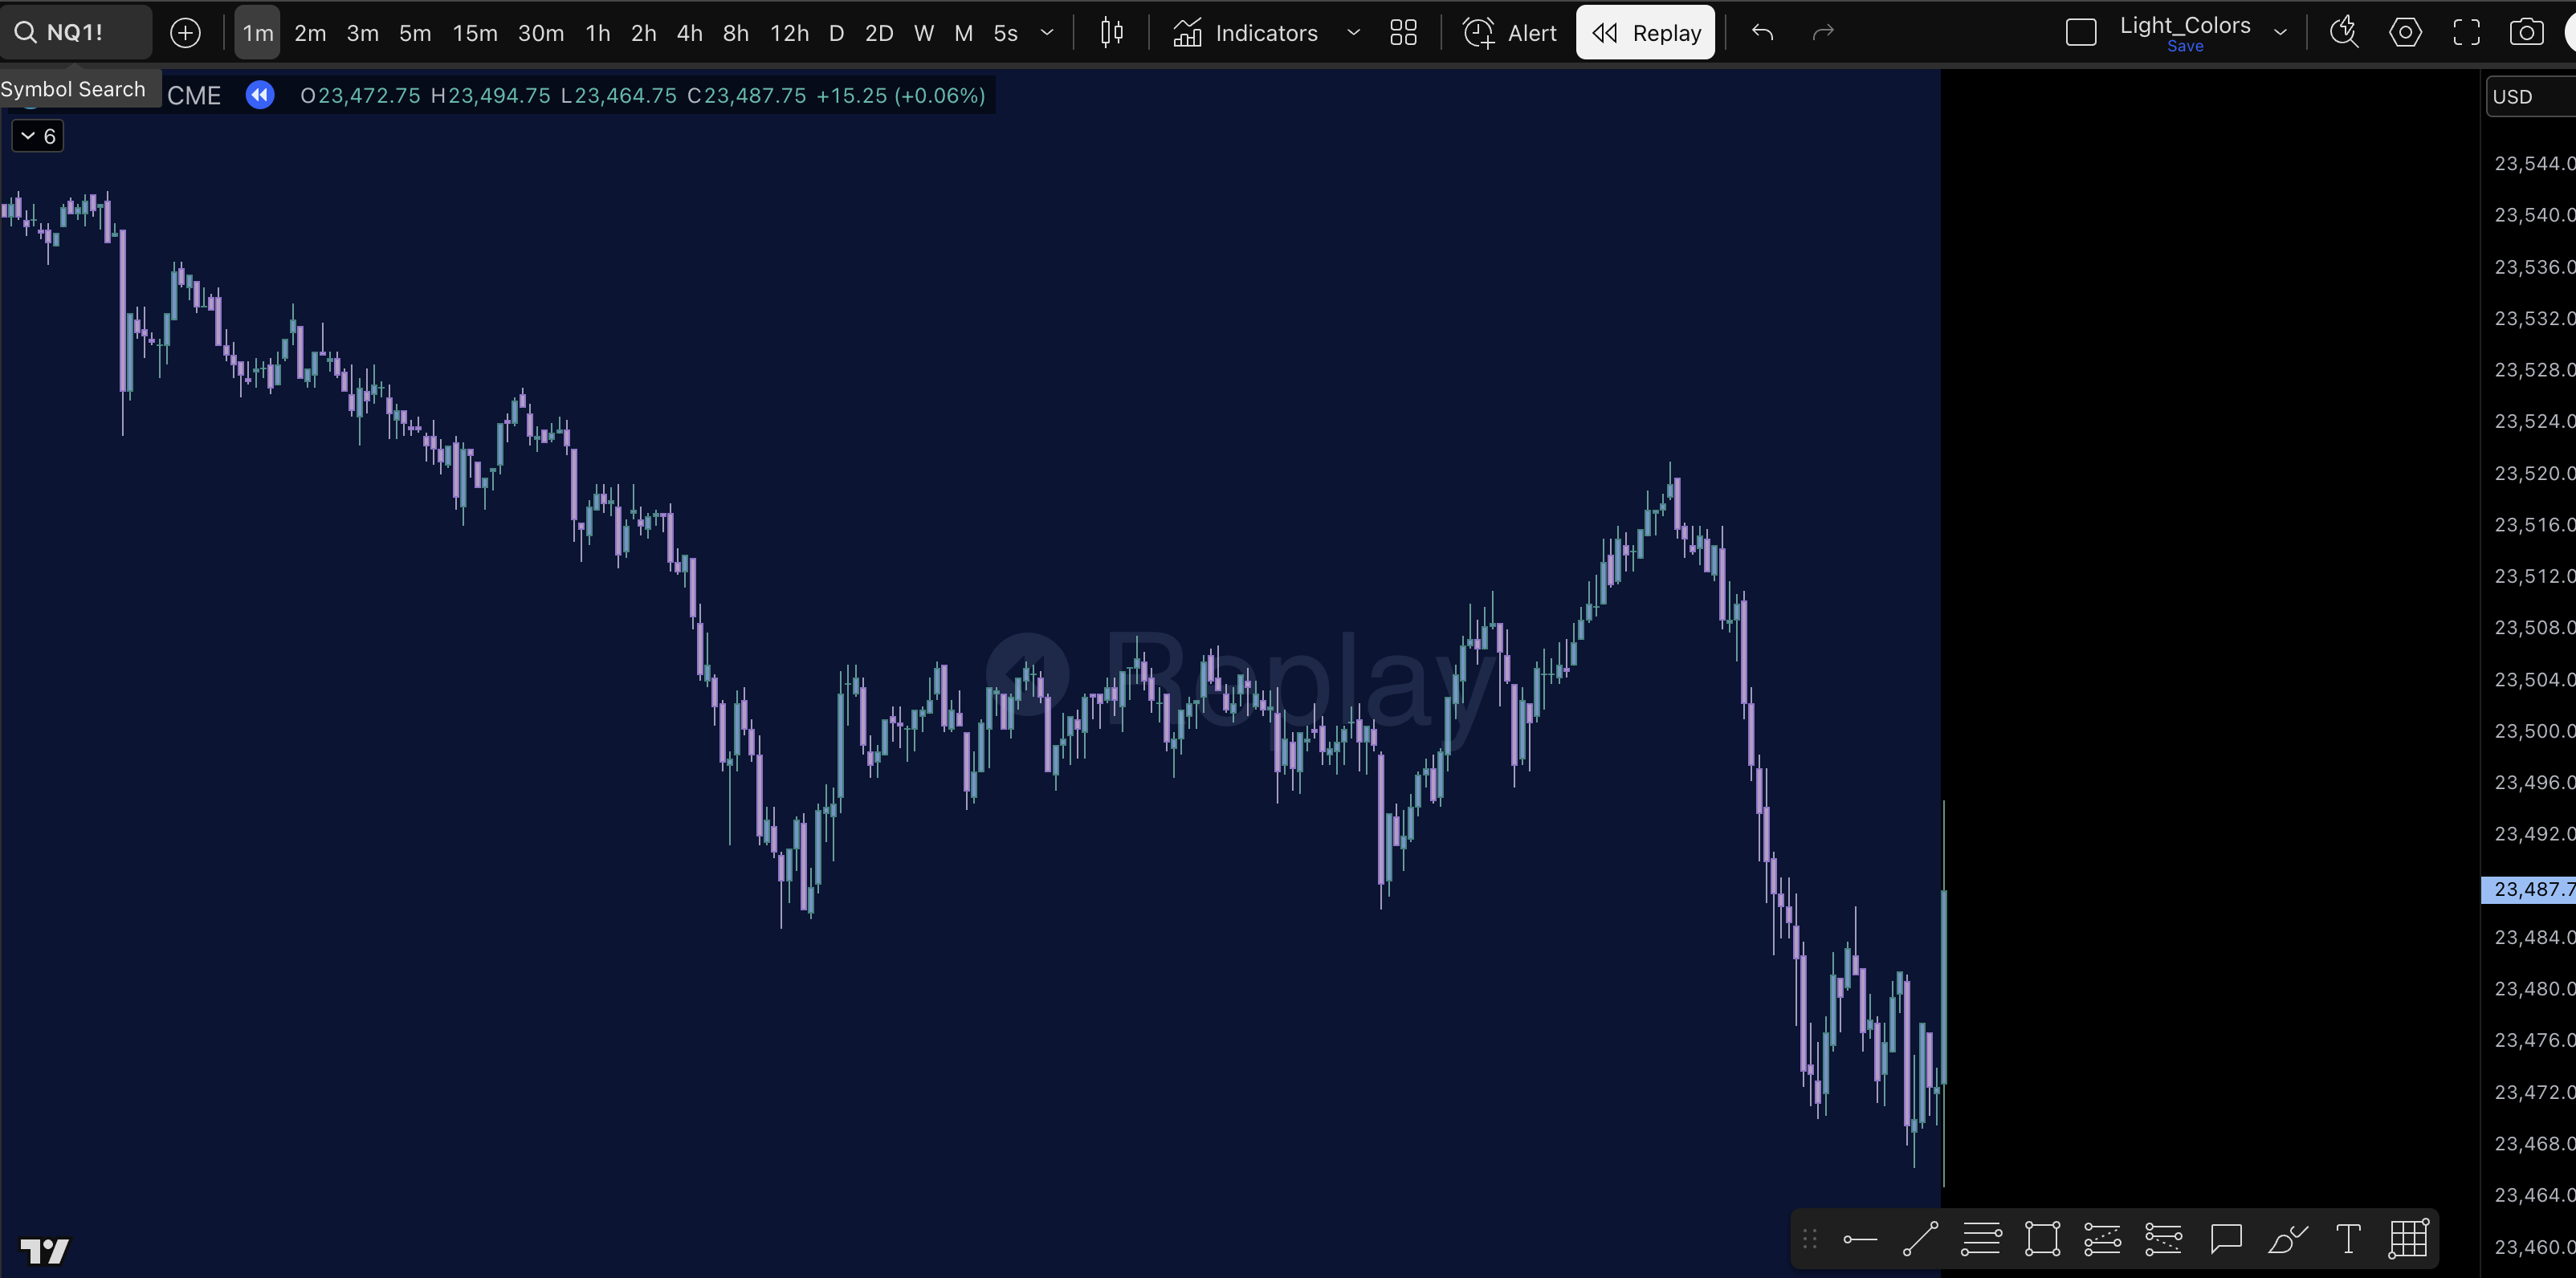Set the weekly W interval
The image size is (2576, 1278).
924,33
